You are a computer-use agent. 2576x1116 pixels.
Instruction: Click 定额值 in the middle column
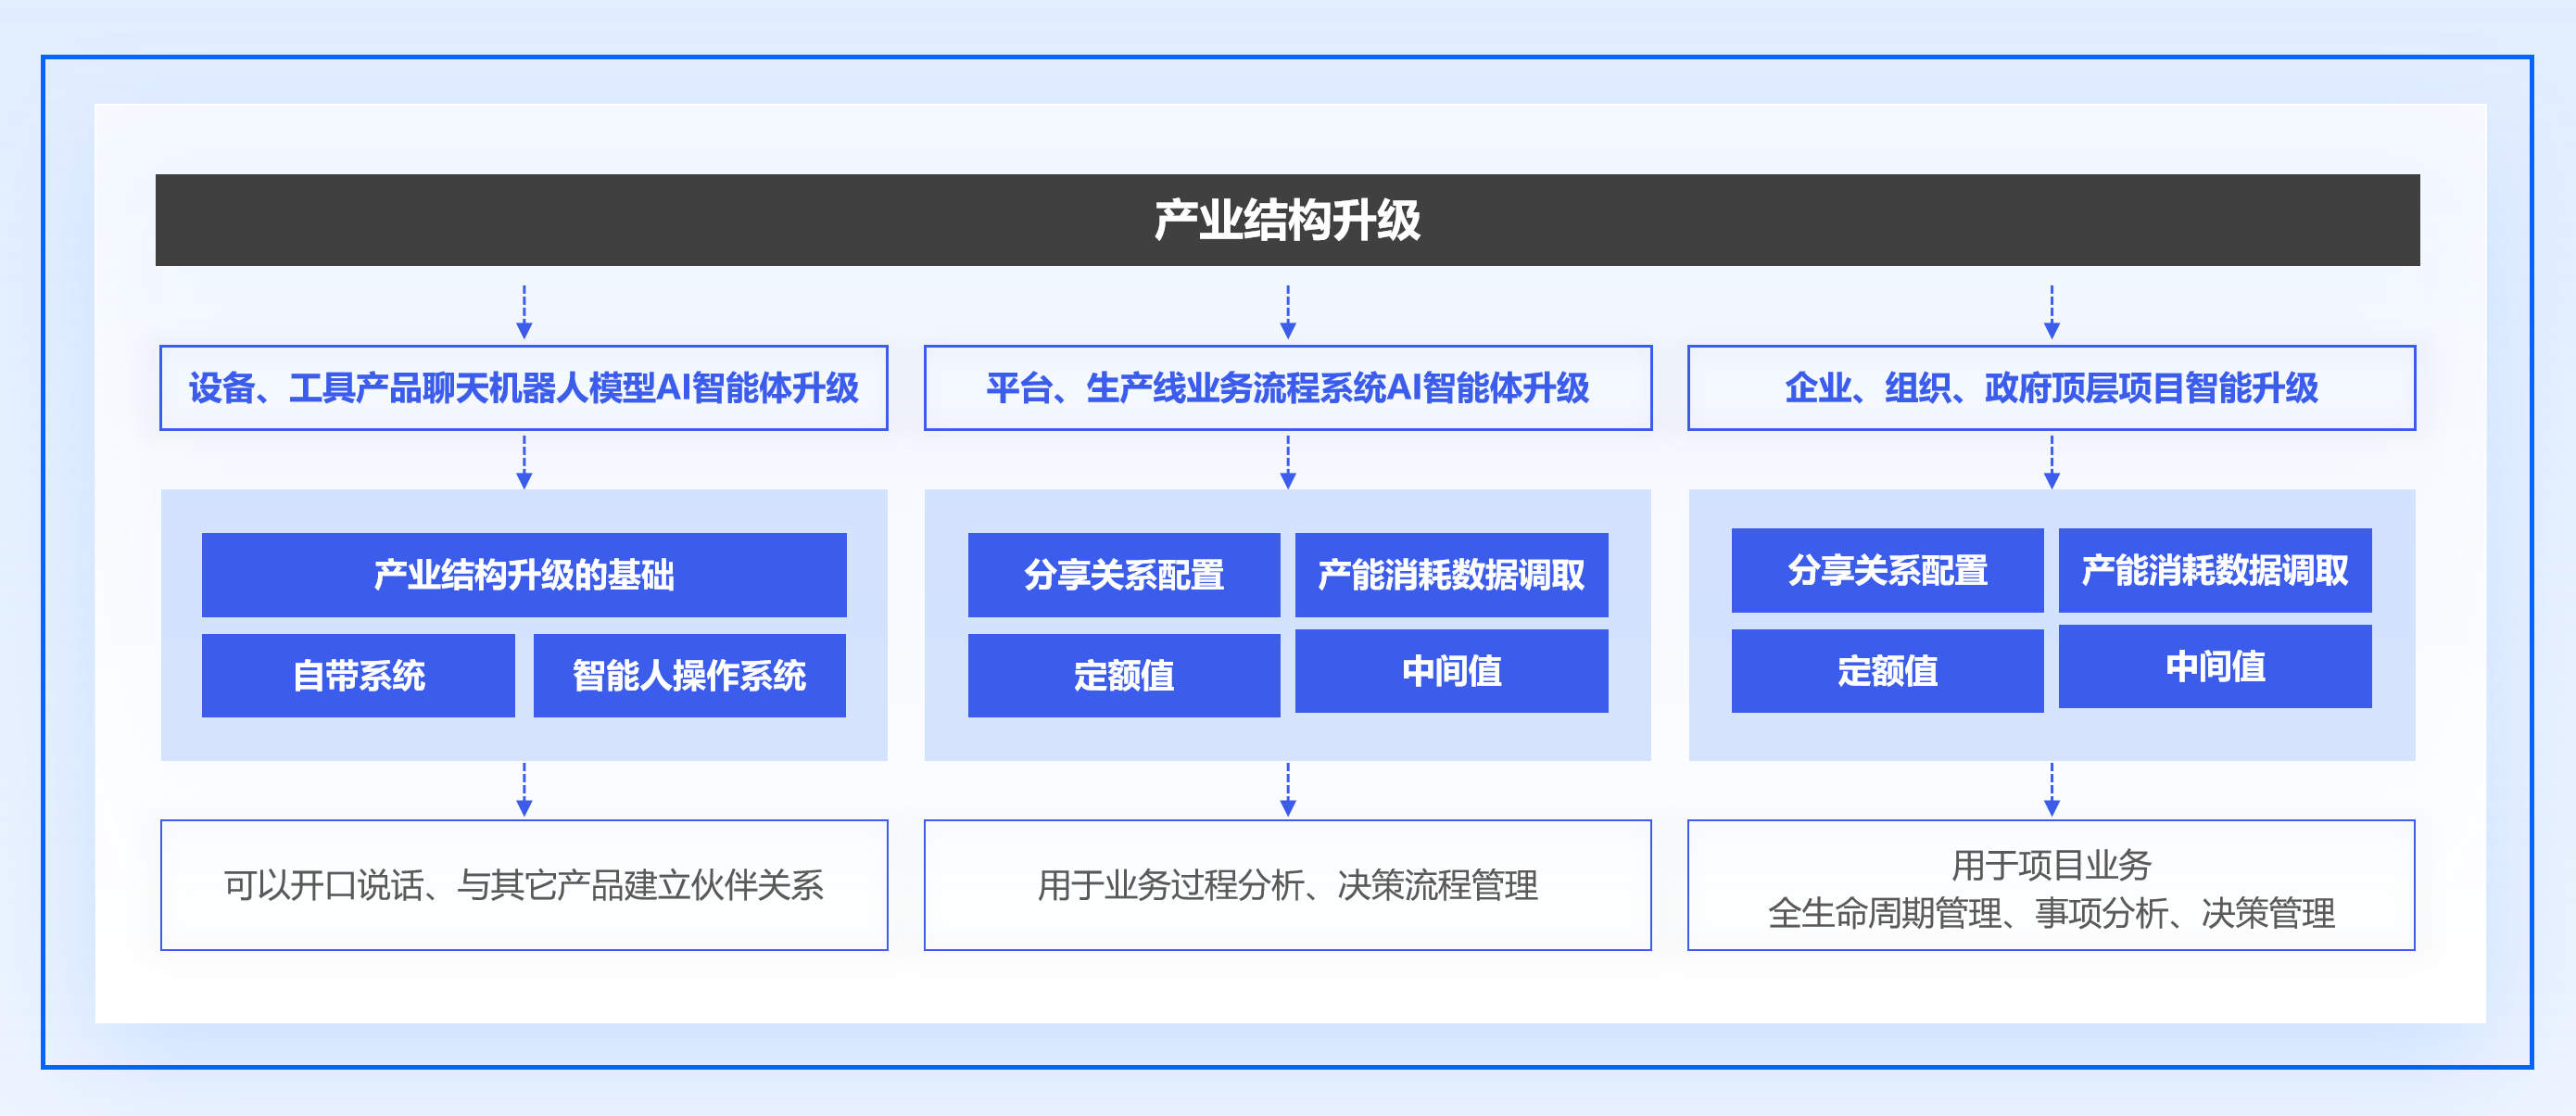click(x=1123, y=675)
